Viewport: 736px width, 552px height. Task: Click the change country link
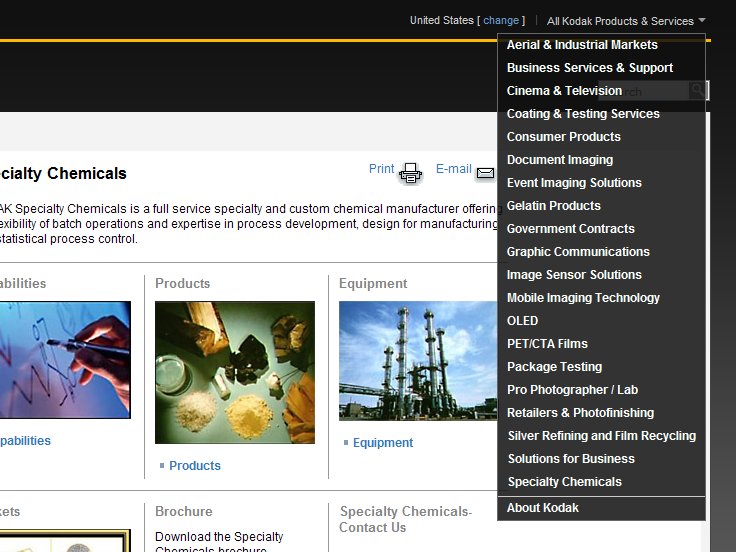501,21
